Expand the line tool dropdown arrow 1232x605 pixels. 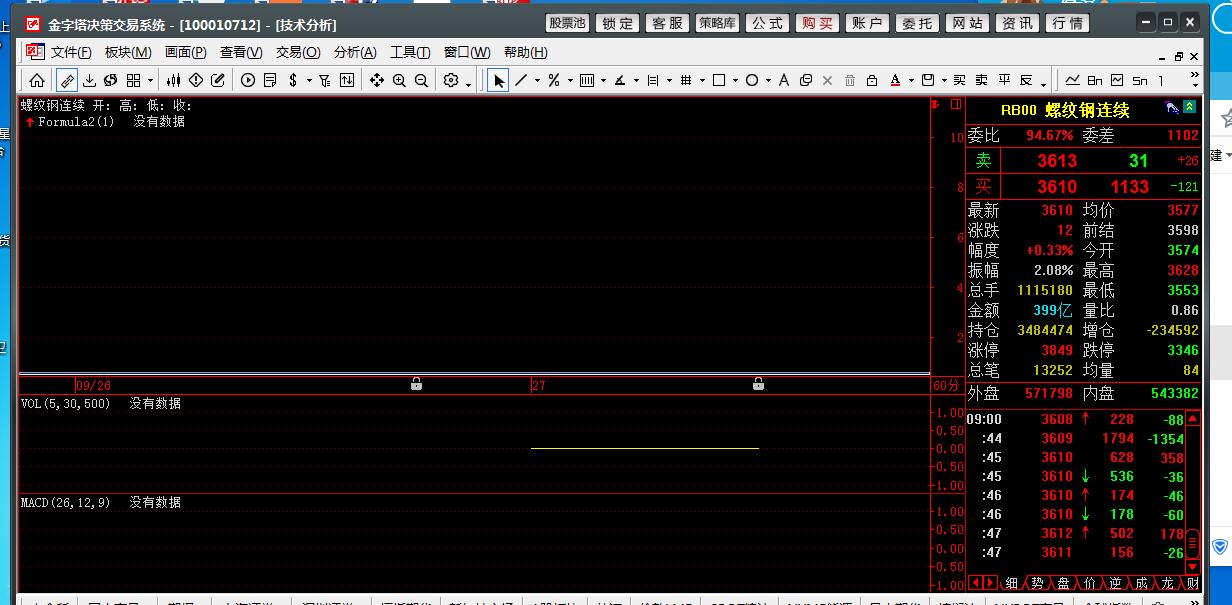[537, 81]
